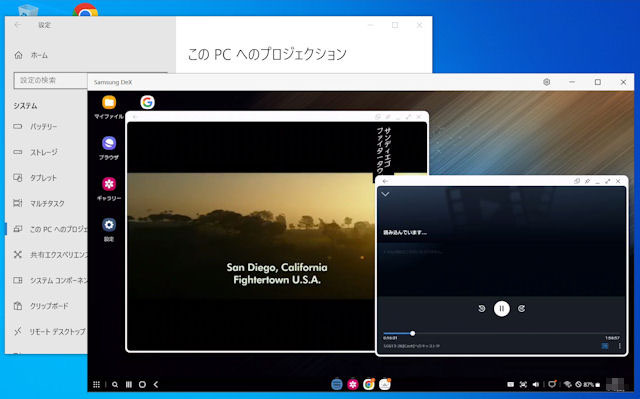Skip forward ten seconds in cast player

[522, 308]
